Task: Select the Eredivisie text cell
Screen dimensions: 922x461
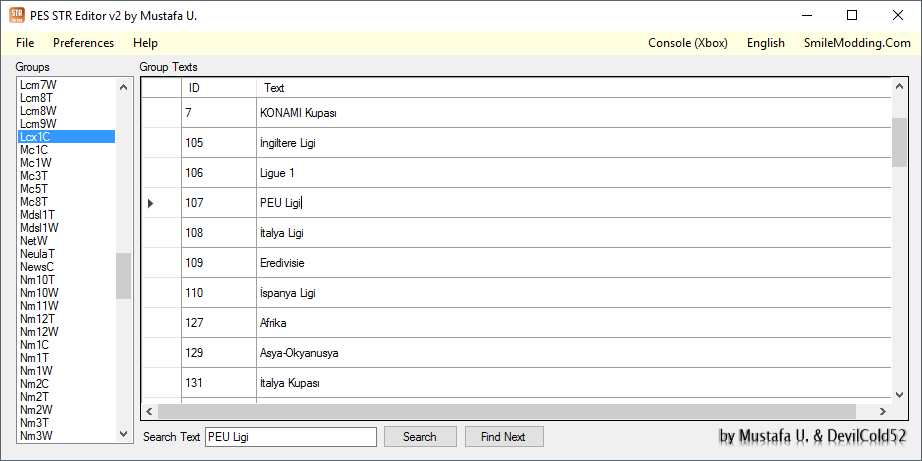Action: point(573,263)
